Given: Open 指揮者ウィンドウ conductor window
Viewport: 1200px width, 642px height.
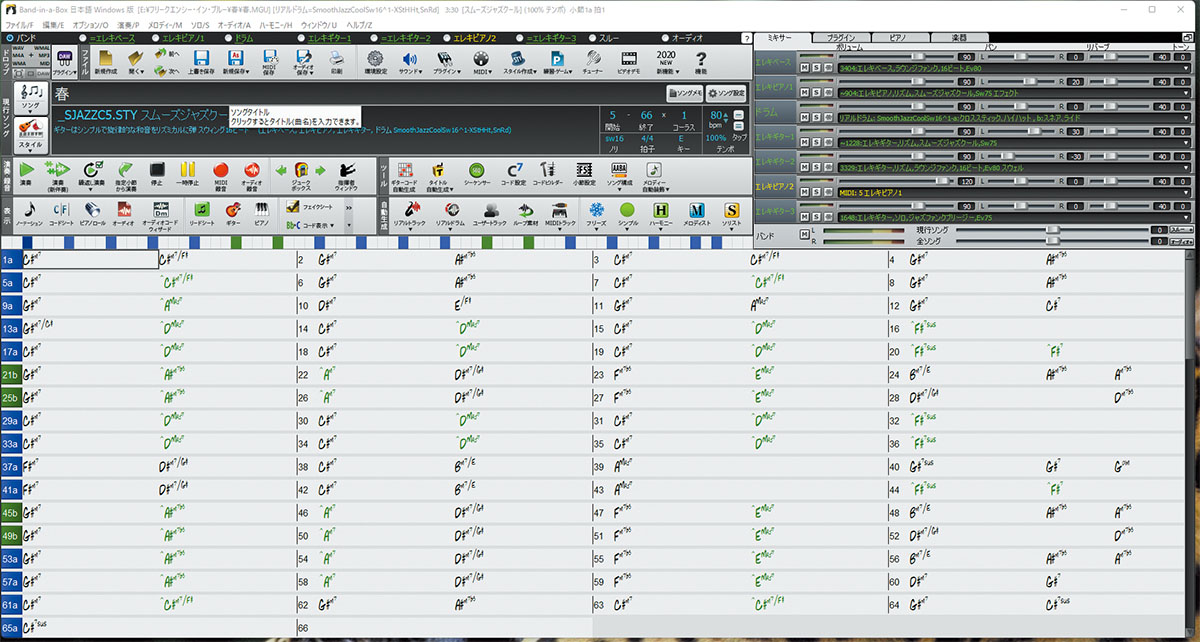Looking at the screenshot, I should coord(345,174).
